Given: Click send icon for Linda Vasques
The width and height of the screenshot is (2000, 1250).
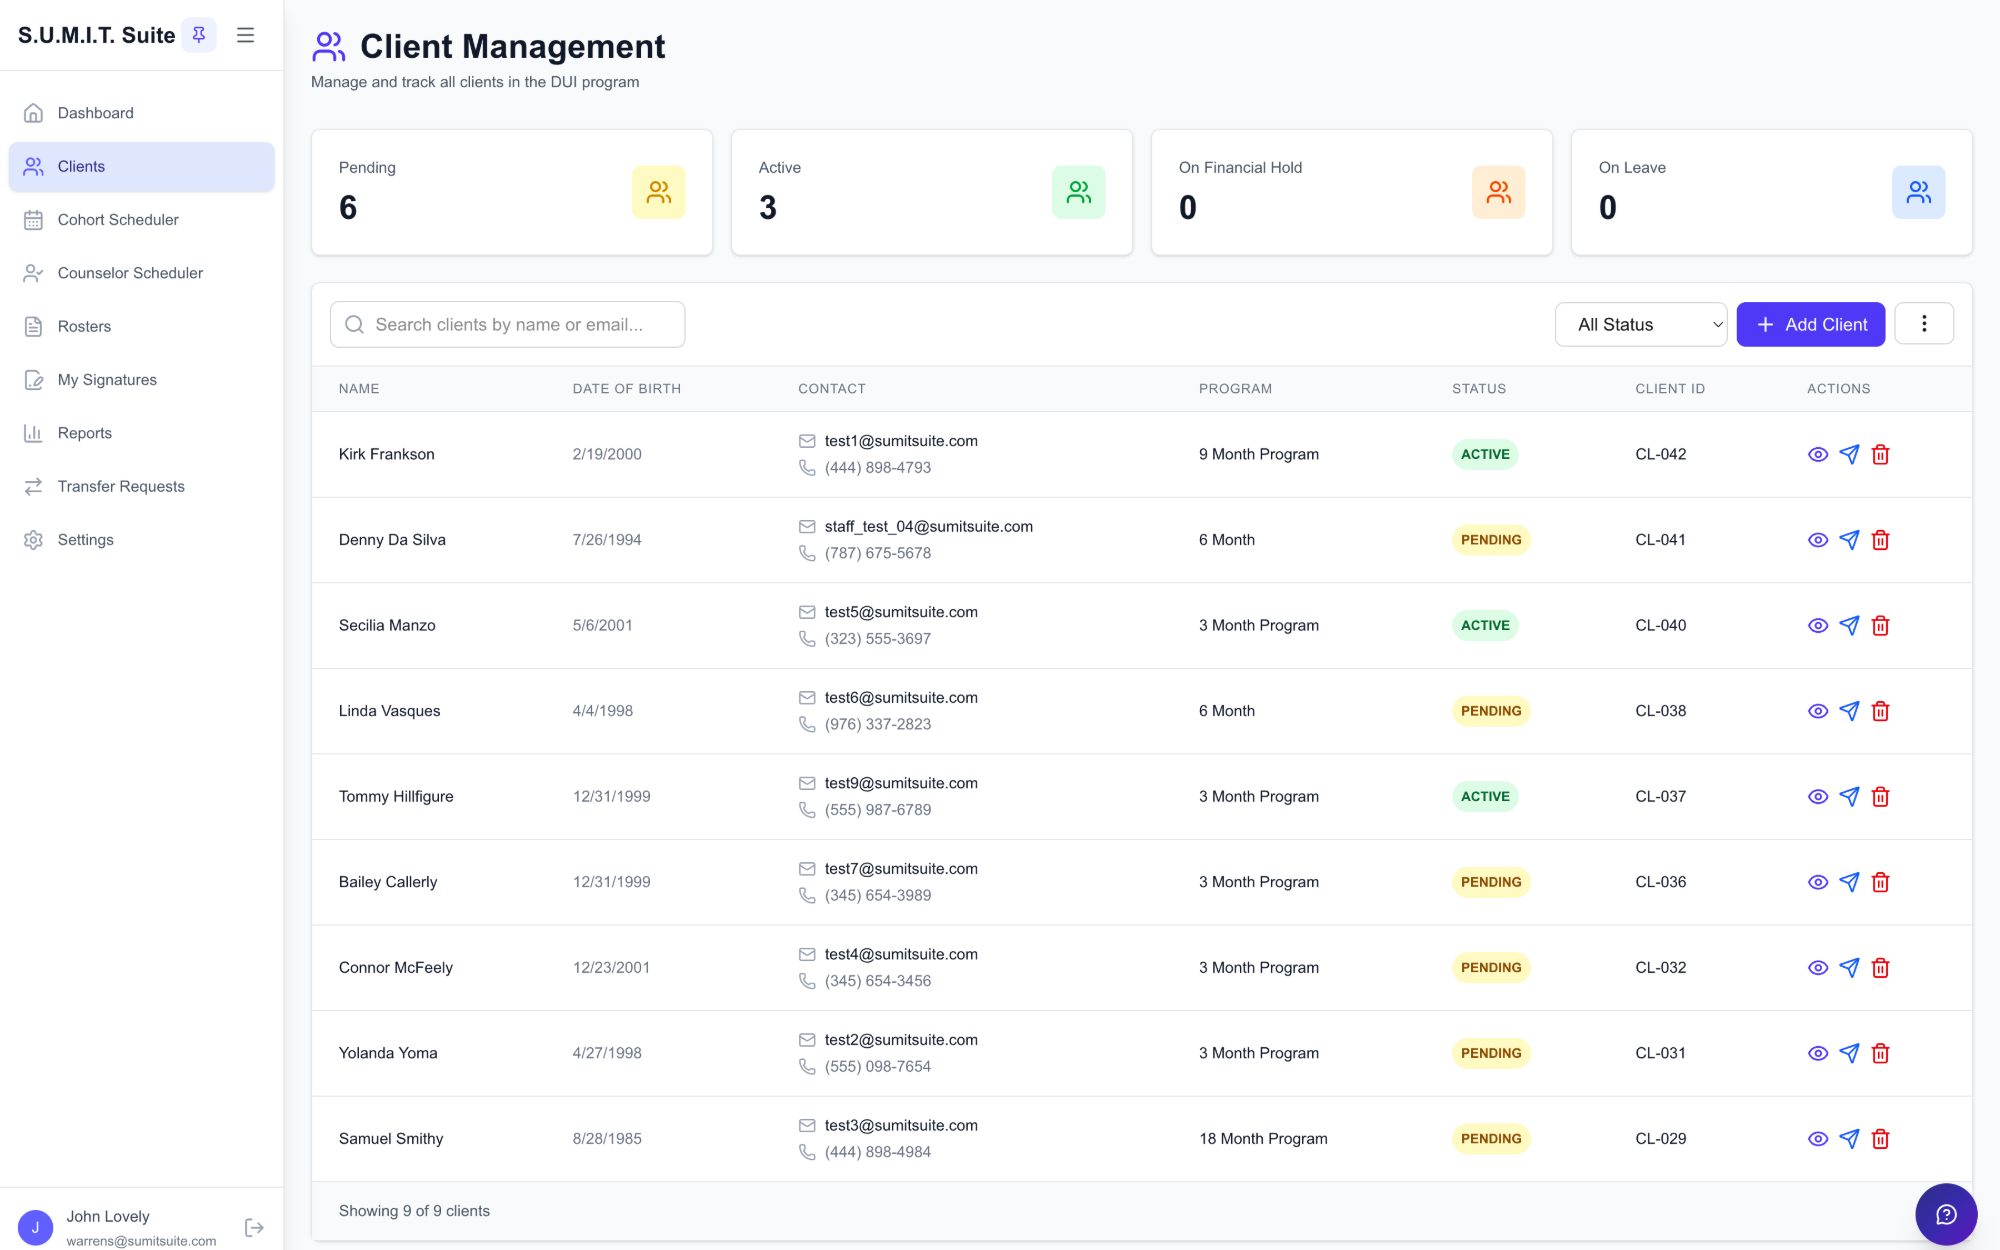Looking at the screenshot, I should click(1849, 711).
